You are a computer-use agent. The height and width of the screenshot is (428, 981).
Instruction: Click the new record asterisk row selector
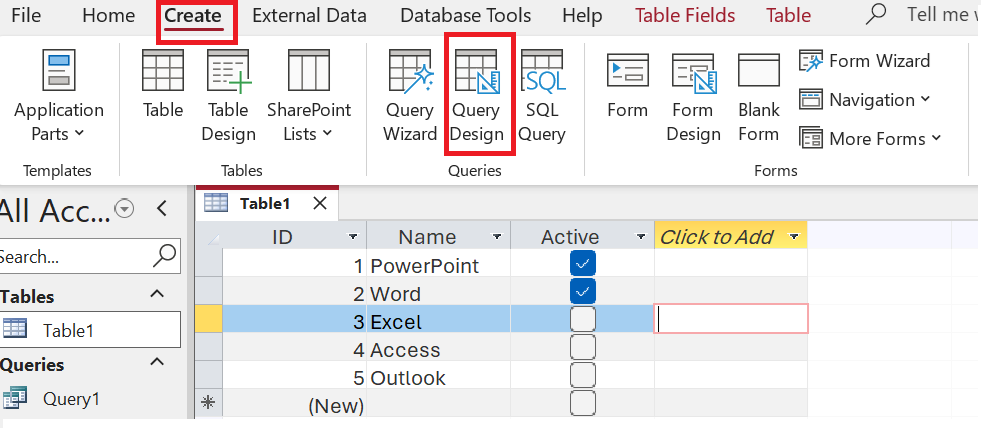(x=209, y=403)
